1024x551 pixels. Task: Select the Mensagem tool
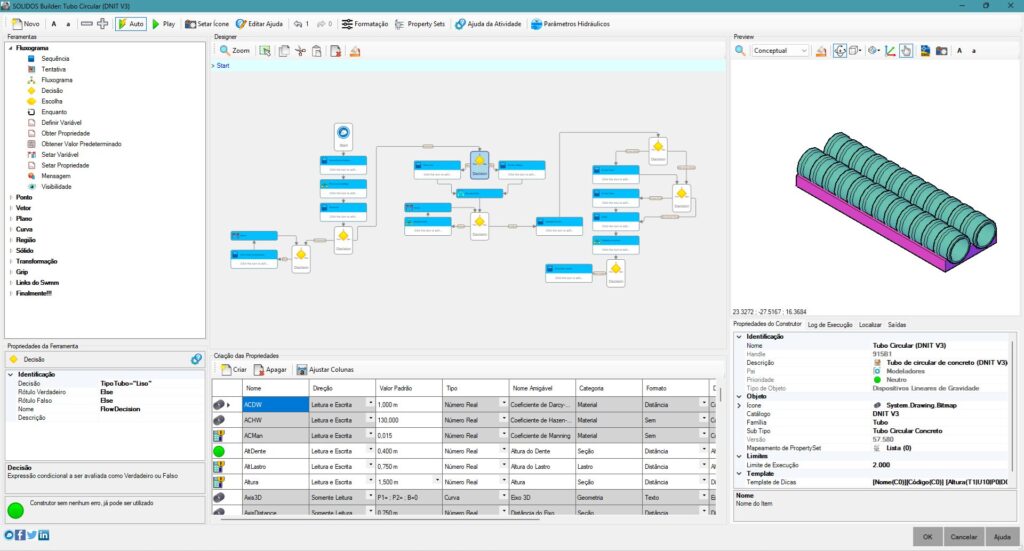tap(56, 176)
